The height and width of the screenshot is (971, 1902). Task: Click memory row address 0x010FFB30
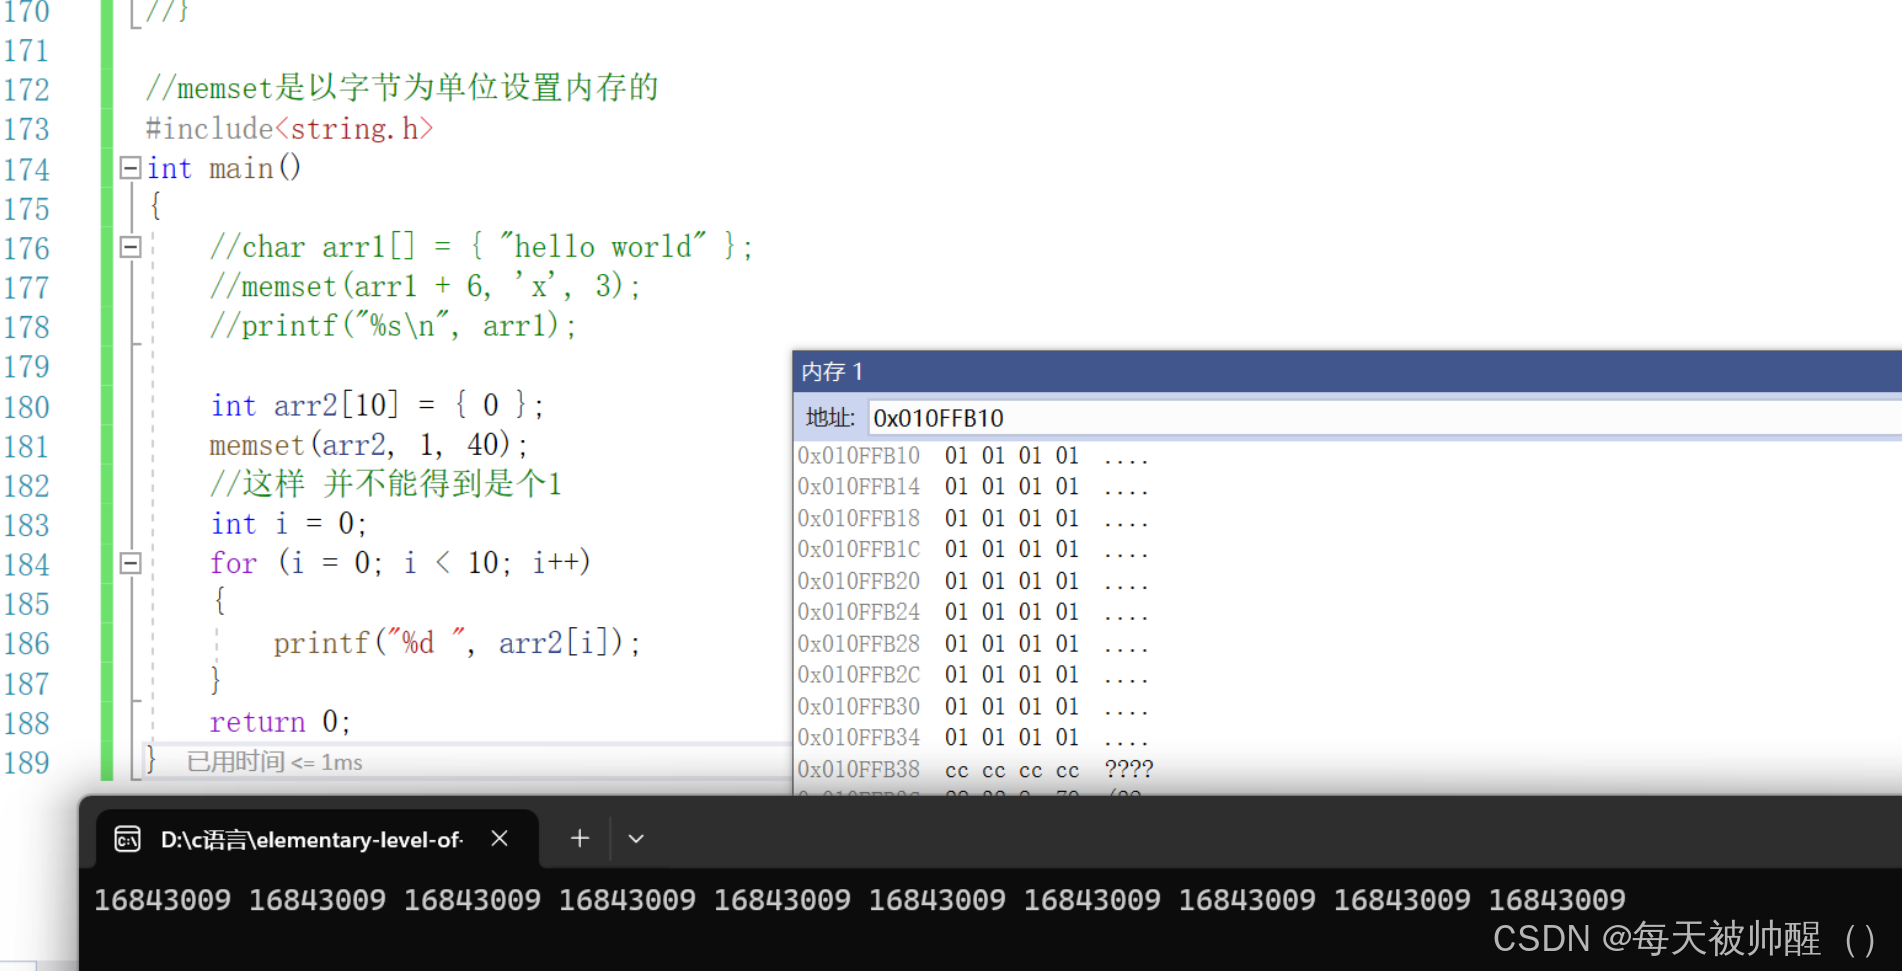tap(858, 707)
